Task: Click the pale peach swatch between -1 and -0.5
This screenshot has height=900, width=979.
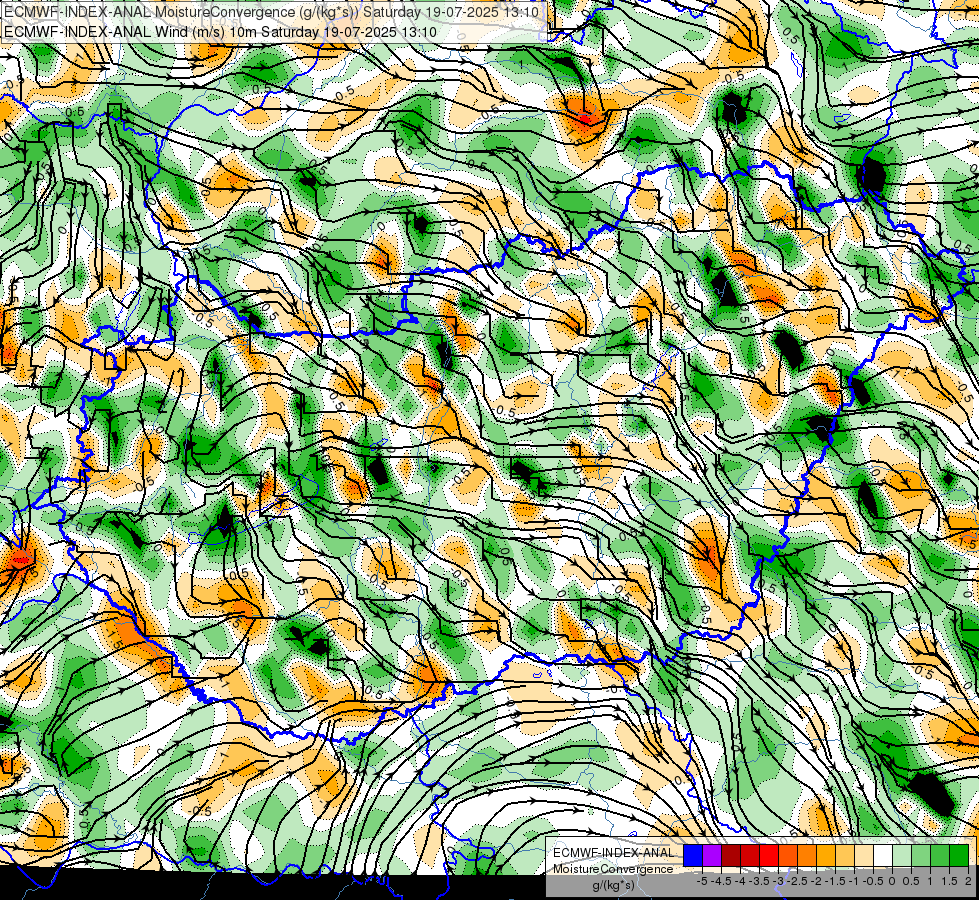Action: tap(864, 855)
